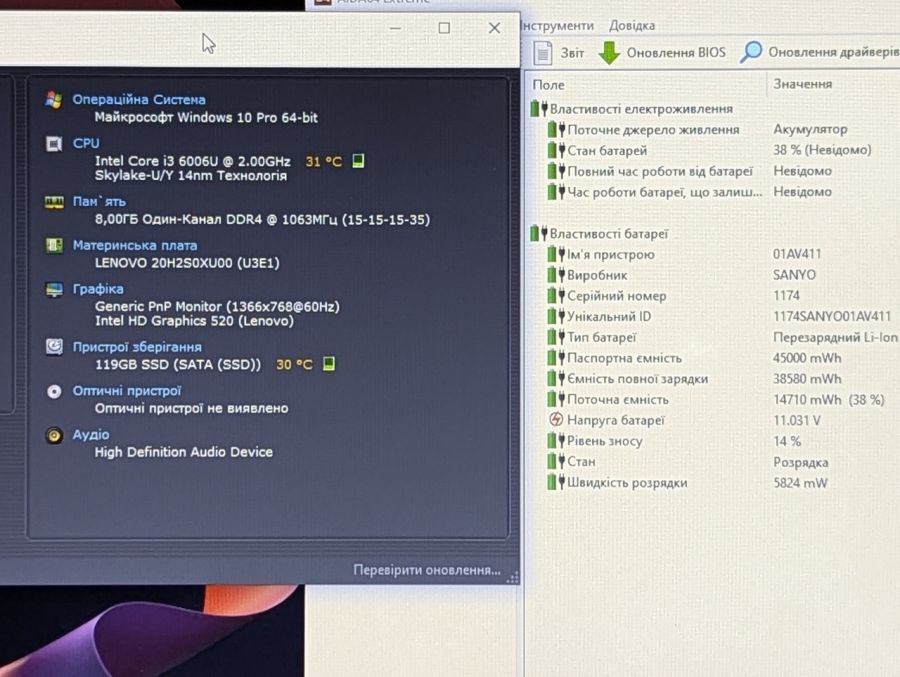Click the green CPU temperature indicator
This screenshot has height=677, width=900.
tap(358, 161)
